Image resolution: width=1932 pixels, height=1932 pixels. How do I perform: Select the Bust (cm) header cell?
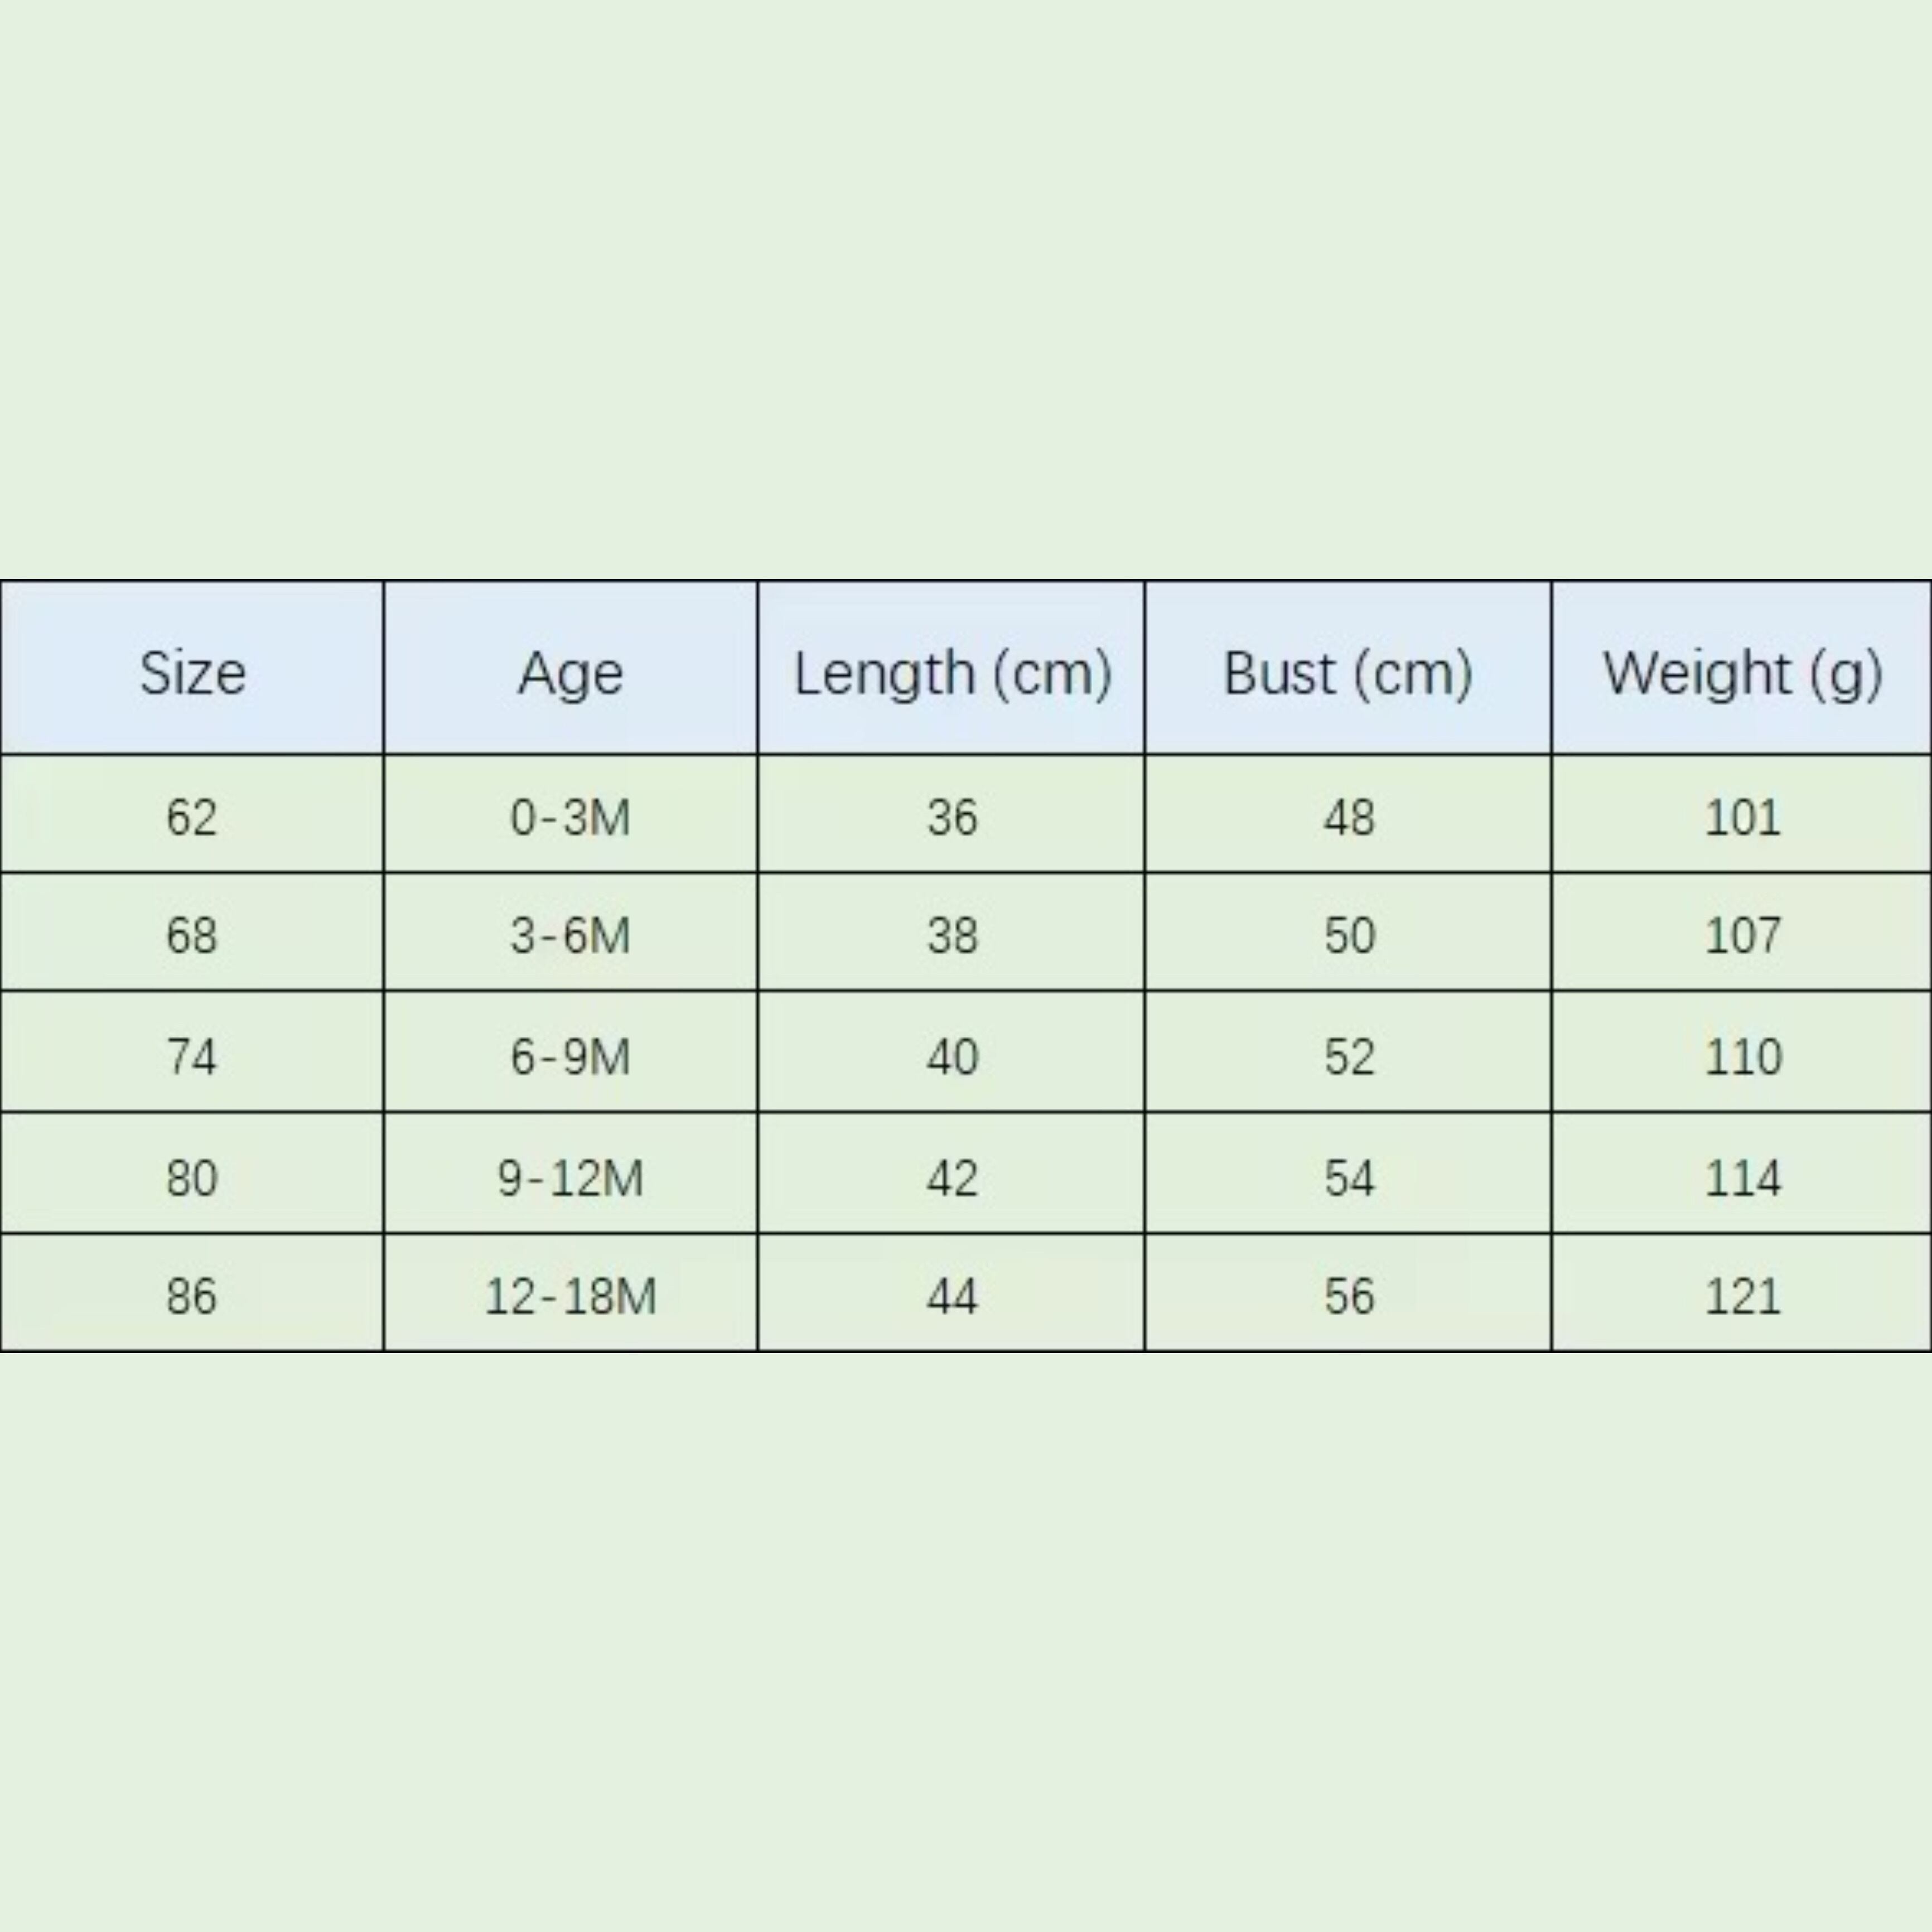(x=1348, y=672)
